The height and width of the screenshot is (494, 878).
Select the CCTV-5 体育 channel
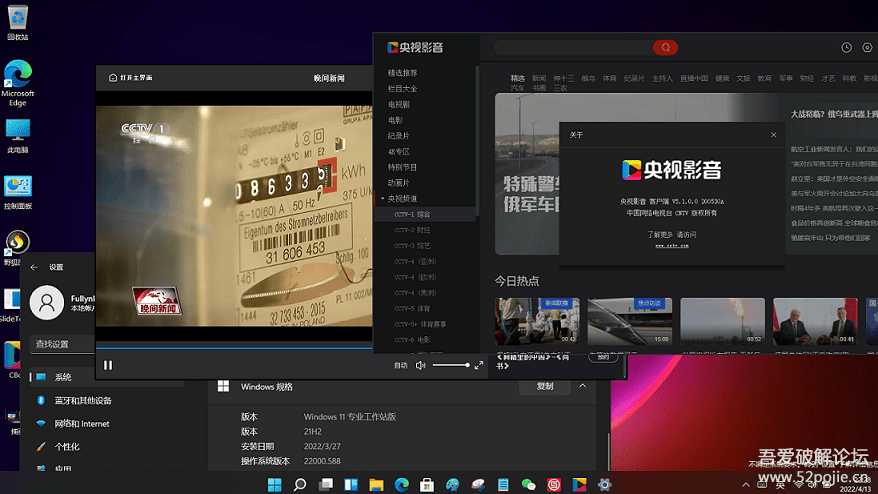pyautogui.click(x=412, y=309)
